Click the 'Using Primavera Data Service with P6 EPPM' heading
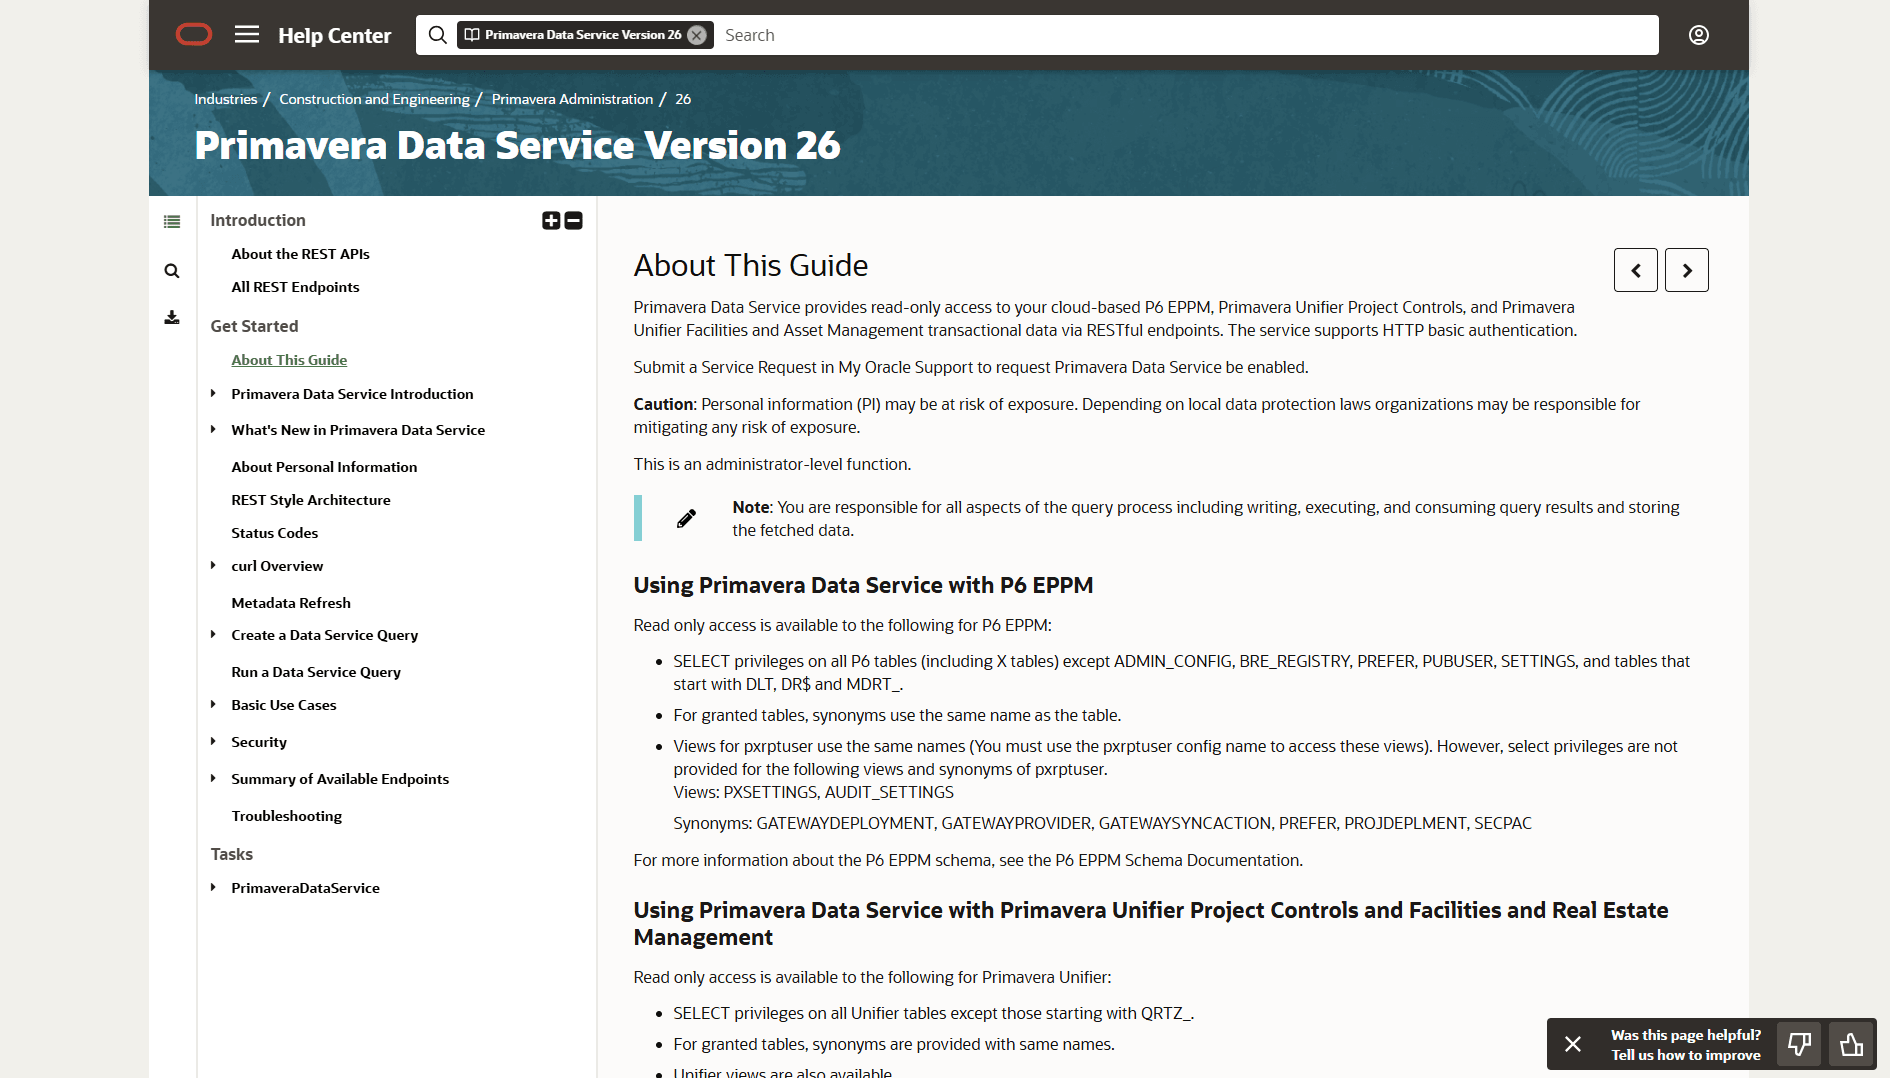1890x1078 pixels. click(863, 585)
